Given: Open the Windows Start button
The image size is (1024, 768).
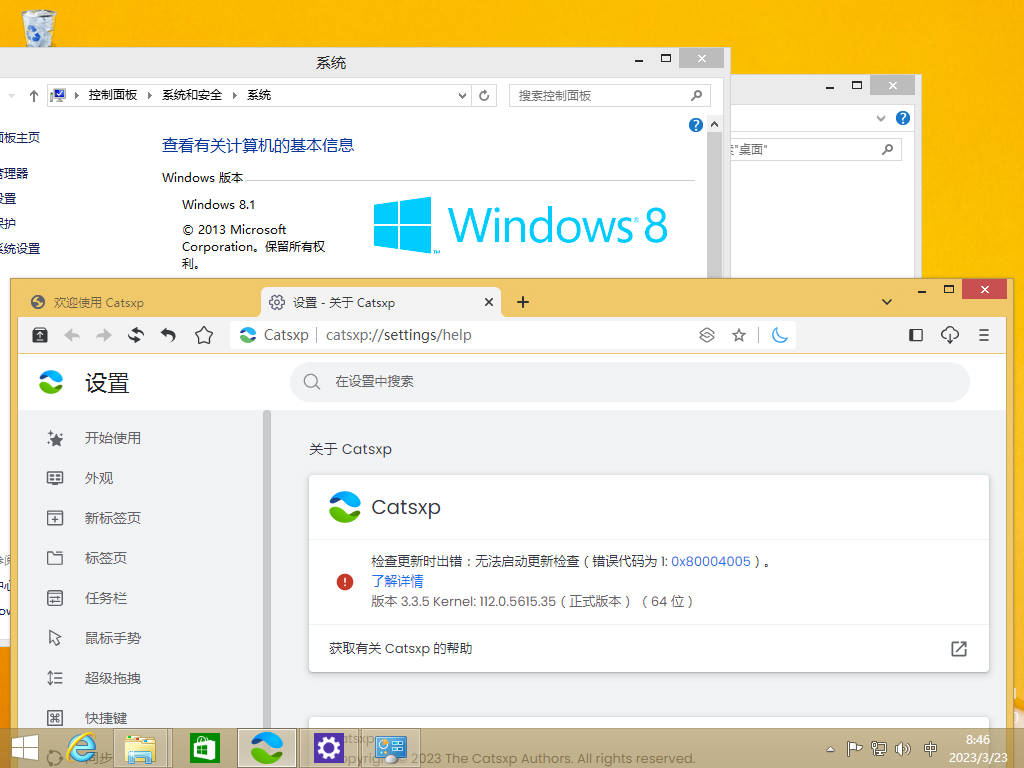Looking at the screenshot, I should 25,748.
